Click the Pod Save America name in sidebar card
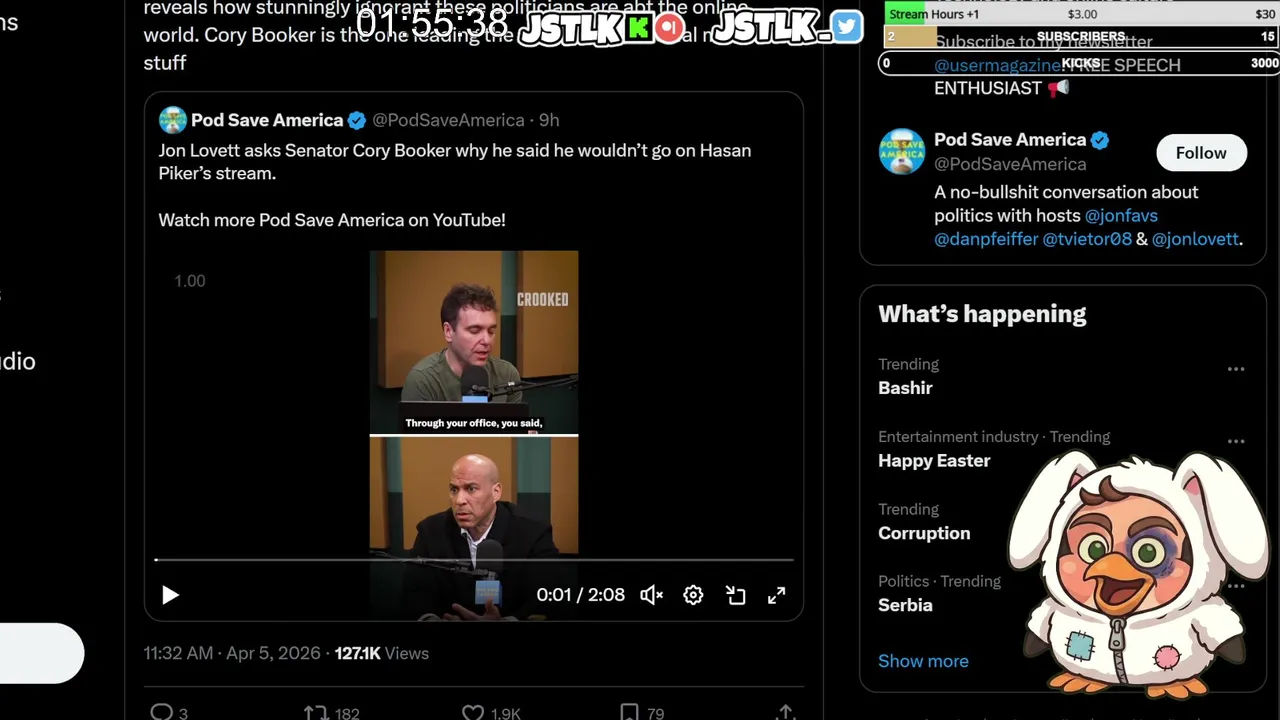Viewport: 1280px width, 720px height. 1010,140
